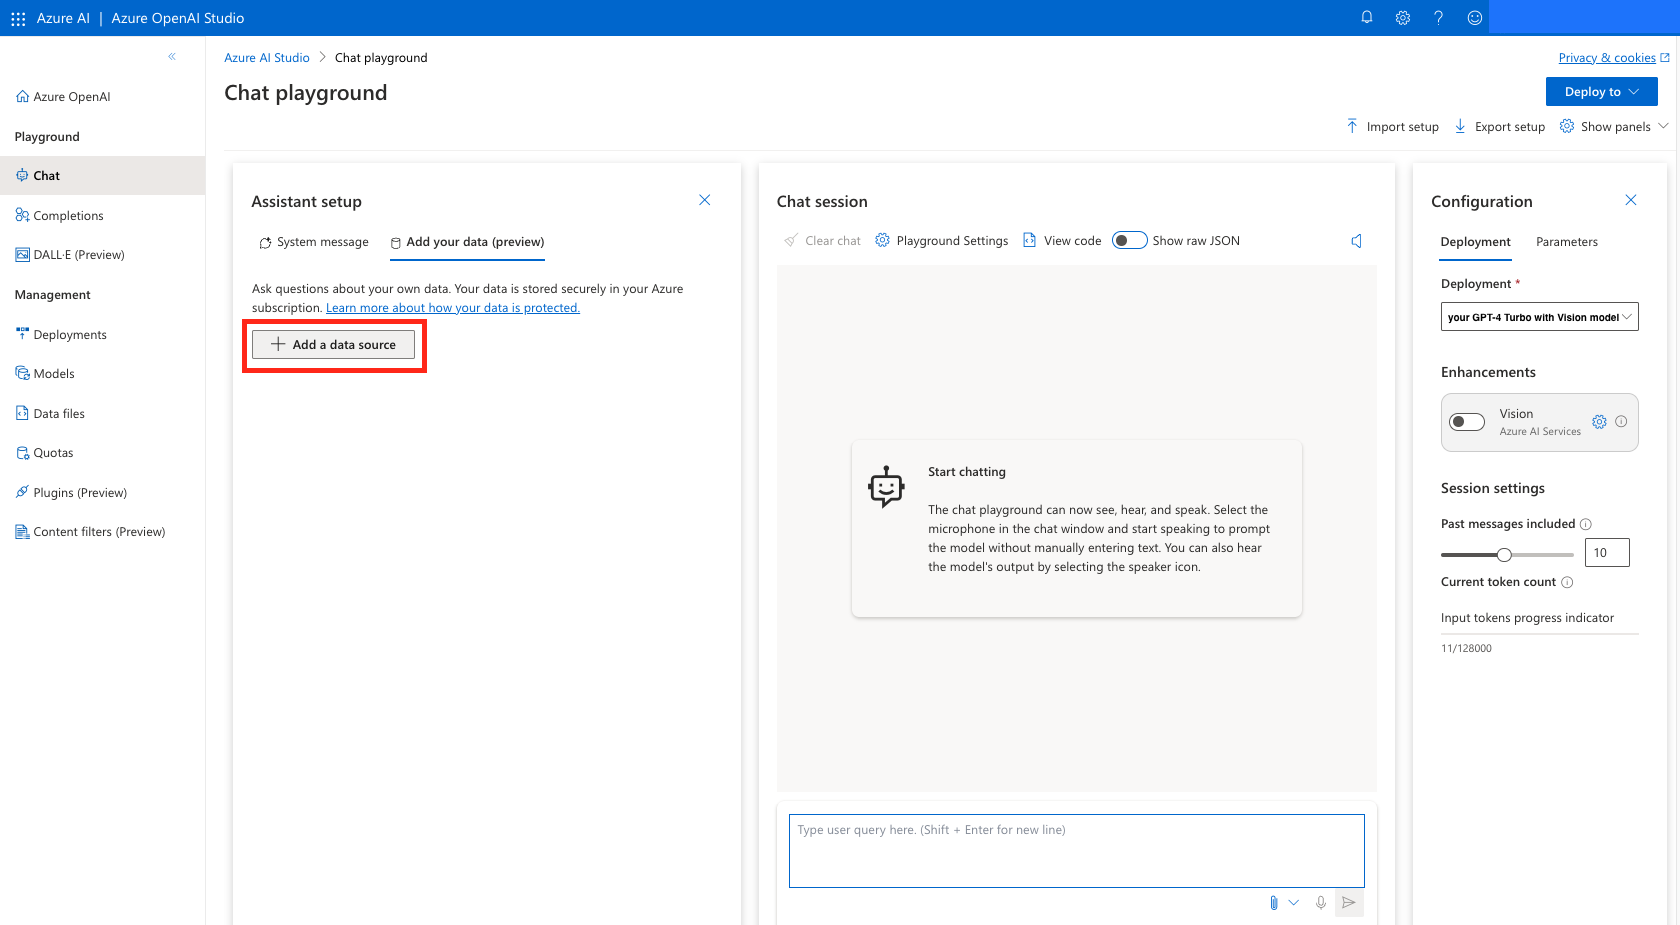Click the attachment paperclip icon
Image resolution: width=1680 pixels, height=925 pixels.
[x=1273, y=903]
